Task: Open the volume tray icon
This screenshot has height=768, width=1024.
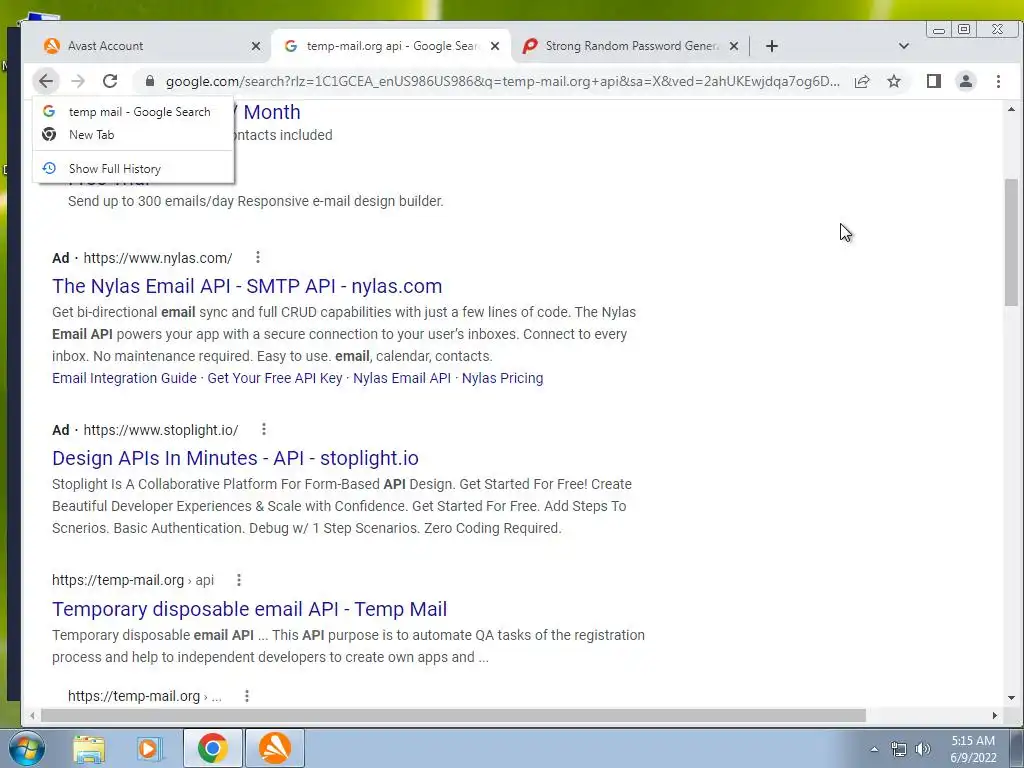Action: tap(922, 749)
